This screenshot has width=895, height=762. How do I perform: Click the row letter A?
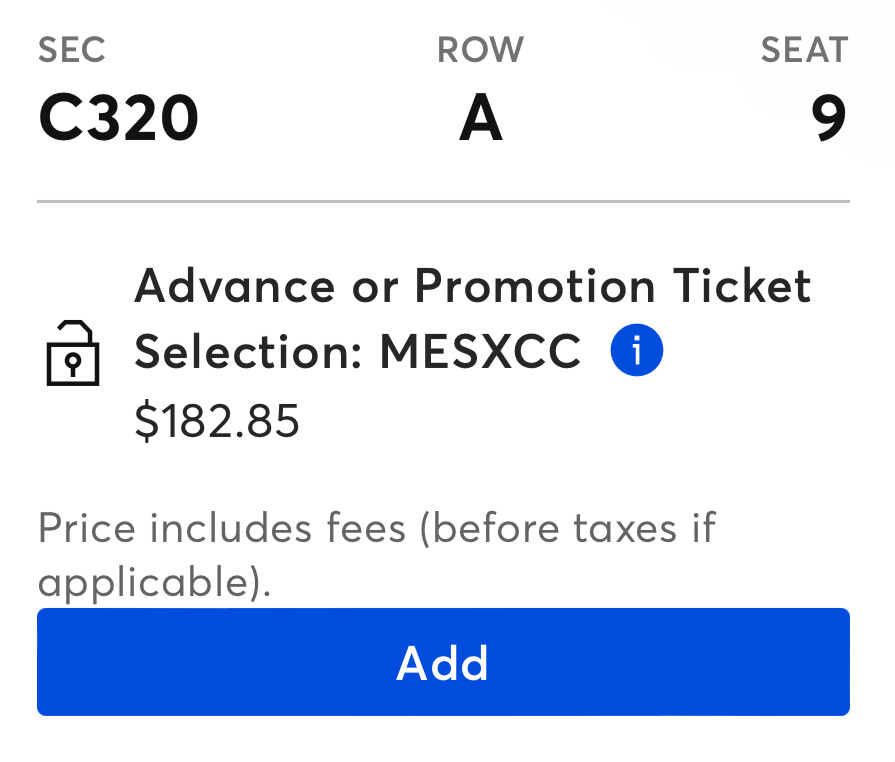(x=480, y=118)
